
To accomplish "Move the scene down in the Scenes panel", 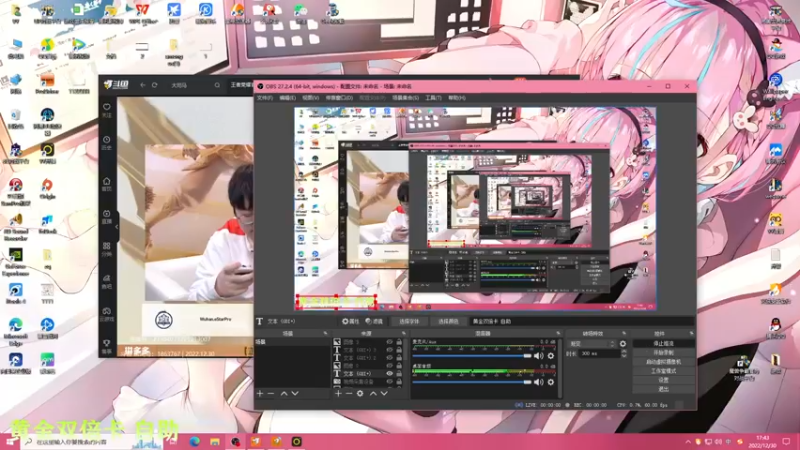I will point(295,393).
